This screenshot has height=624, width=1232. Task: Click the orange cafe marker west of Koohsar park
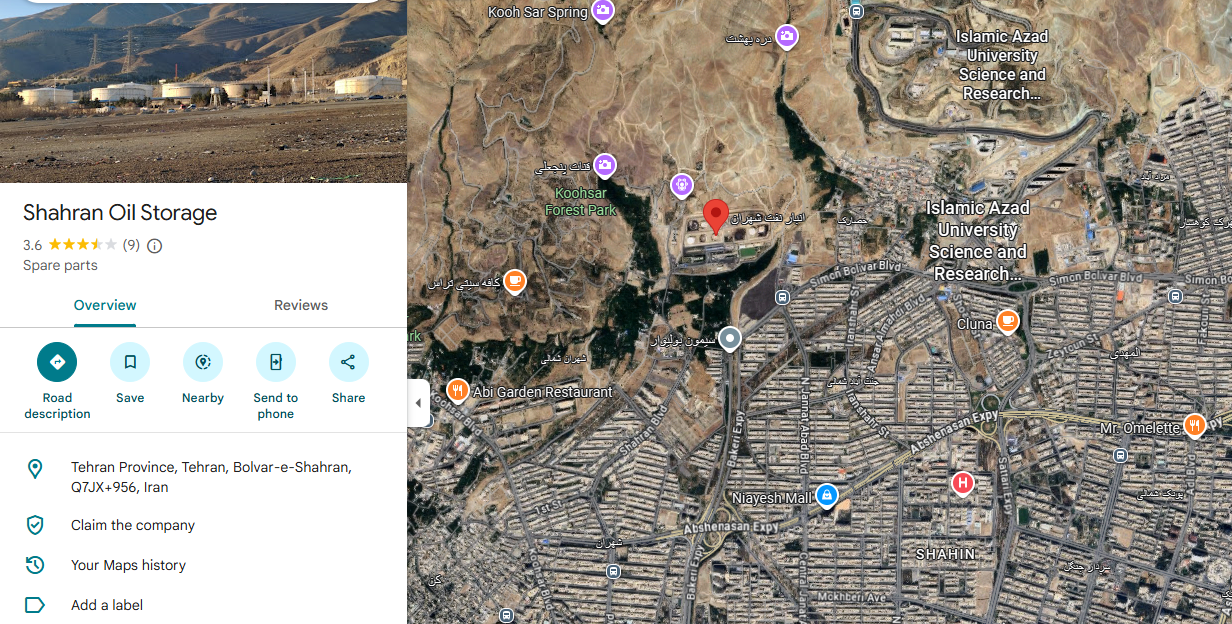(x=515, y=281)
